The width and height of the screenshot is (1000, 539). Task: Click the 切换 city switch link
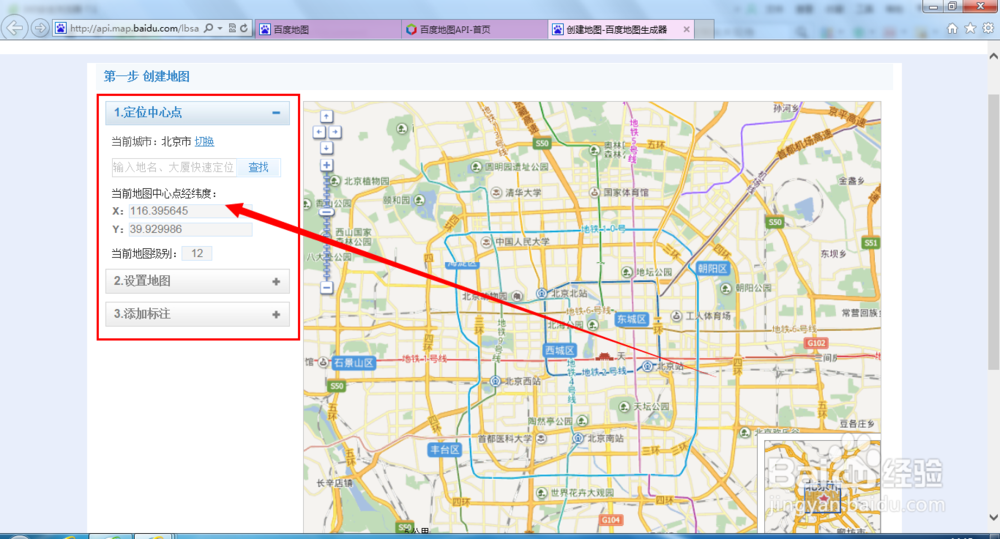204,142
